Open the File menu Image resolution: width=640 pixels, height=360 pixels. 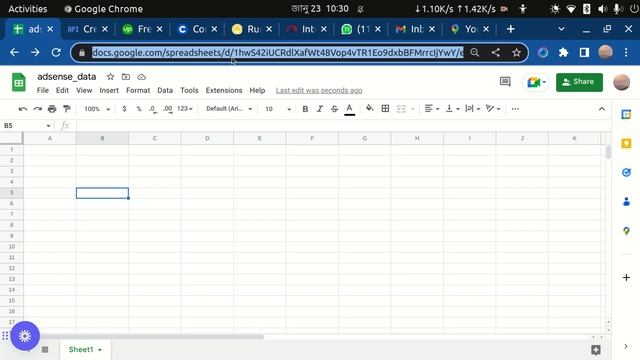42,90
